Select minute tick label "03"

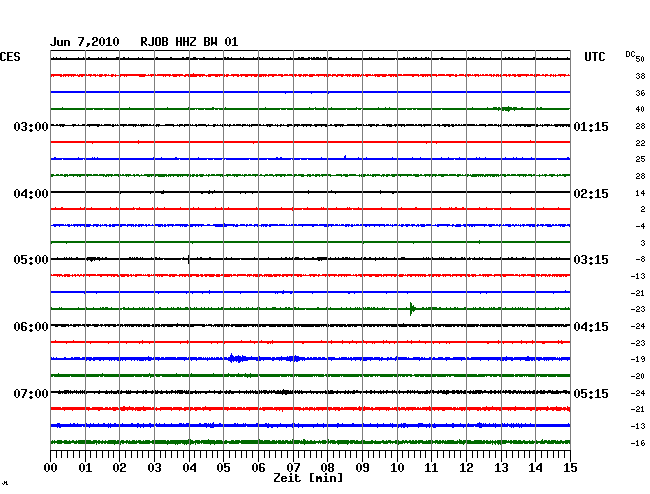pos(154,468)
